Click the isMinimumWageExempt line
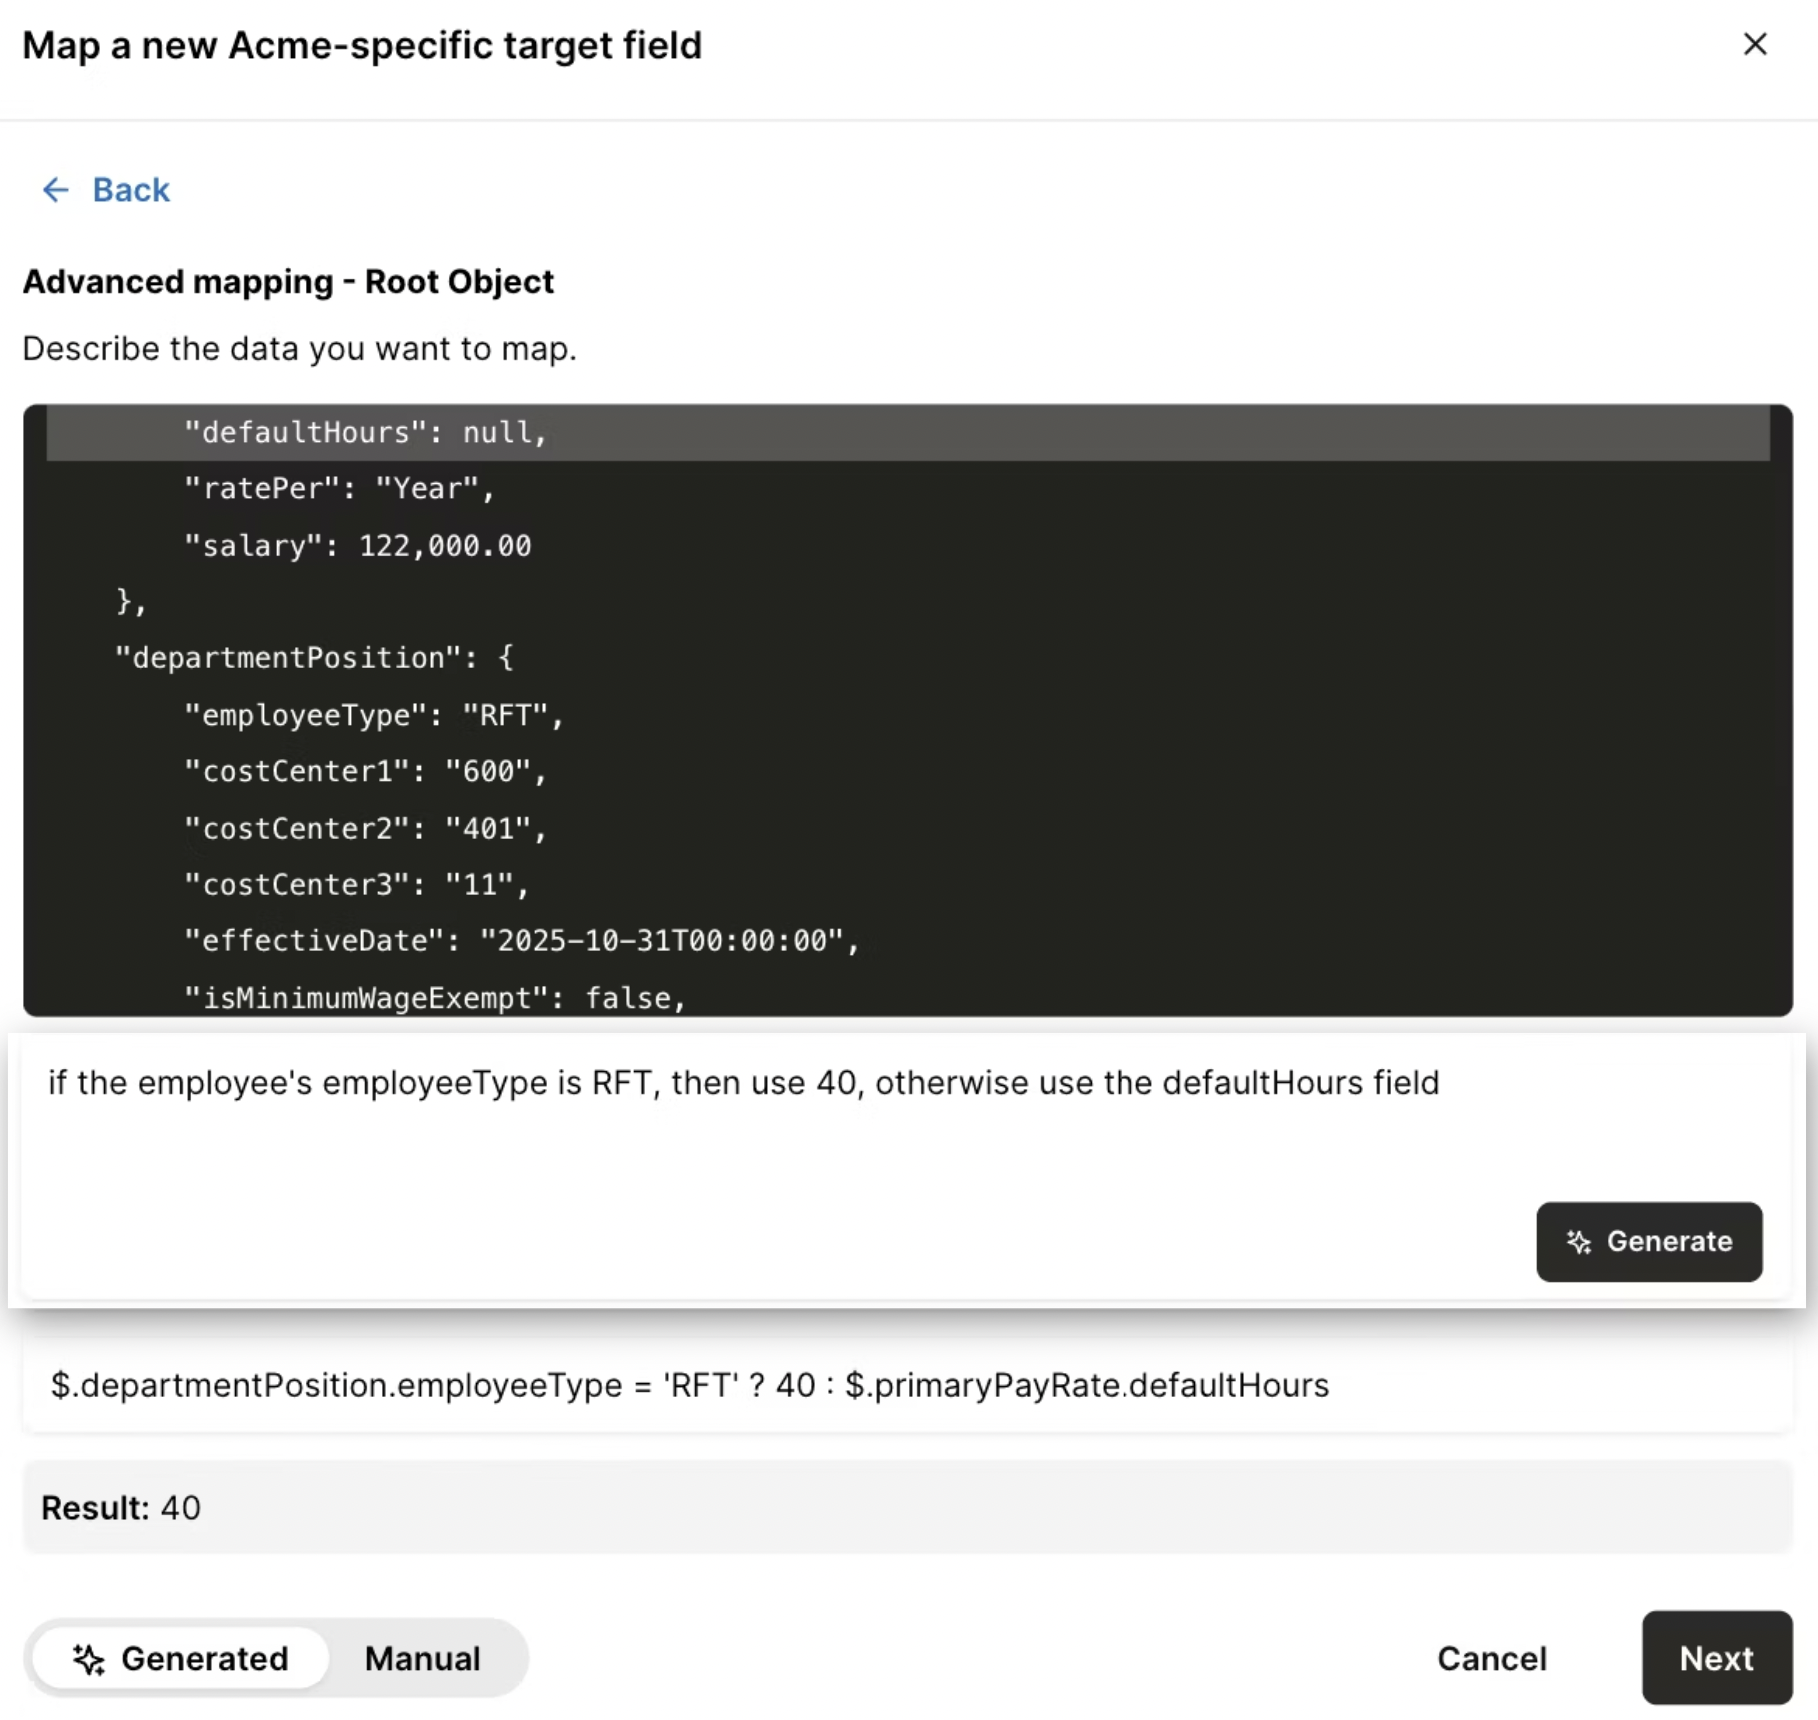The height and width of the screenshot is (1720, 1818). point(434,997)
